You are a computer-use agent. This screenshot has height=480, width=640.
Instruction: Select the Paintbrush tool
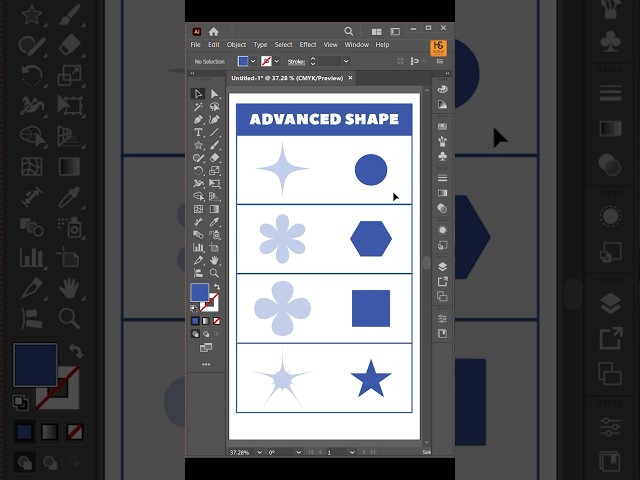[214, 145]
